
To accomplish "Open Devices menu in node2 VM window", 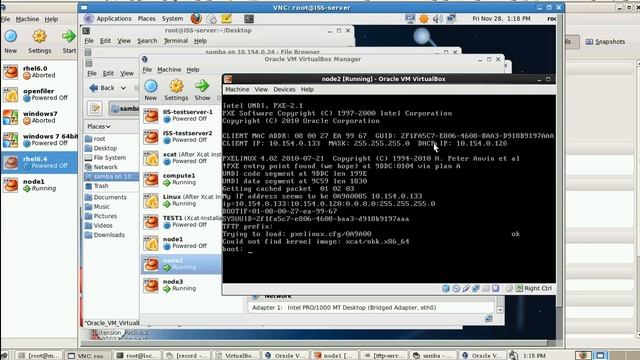I will tap(284, 89).
